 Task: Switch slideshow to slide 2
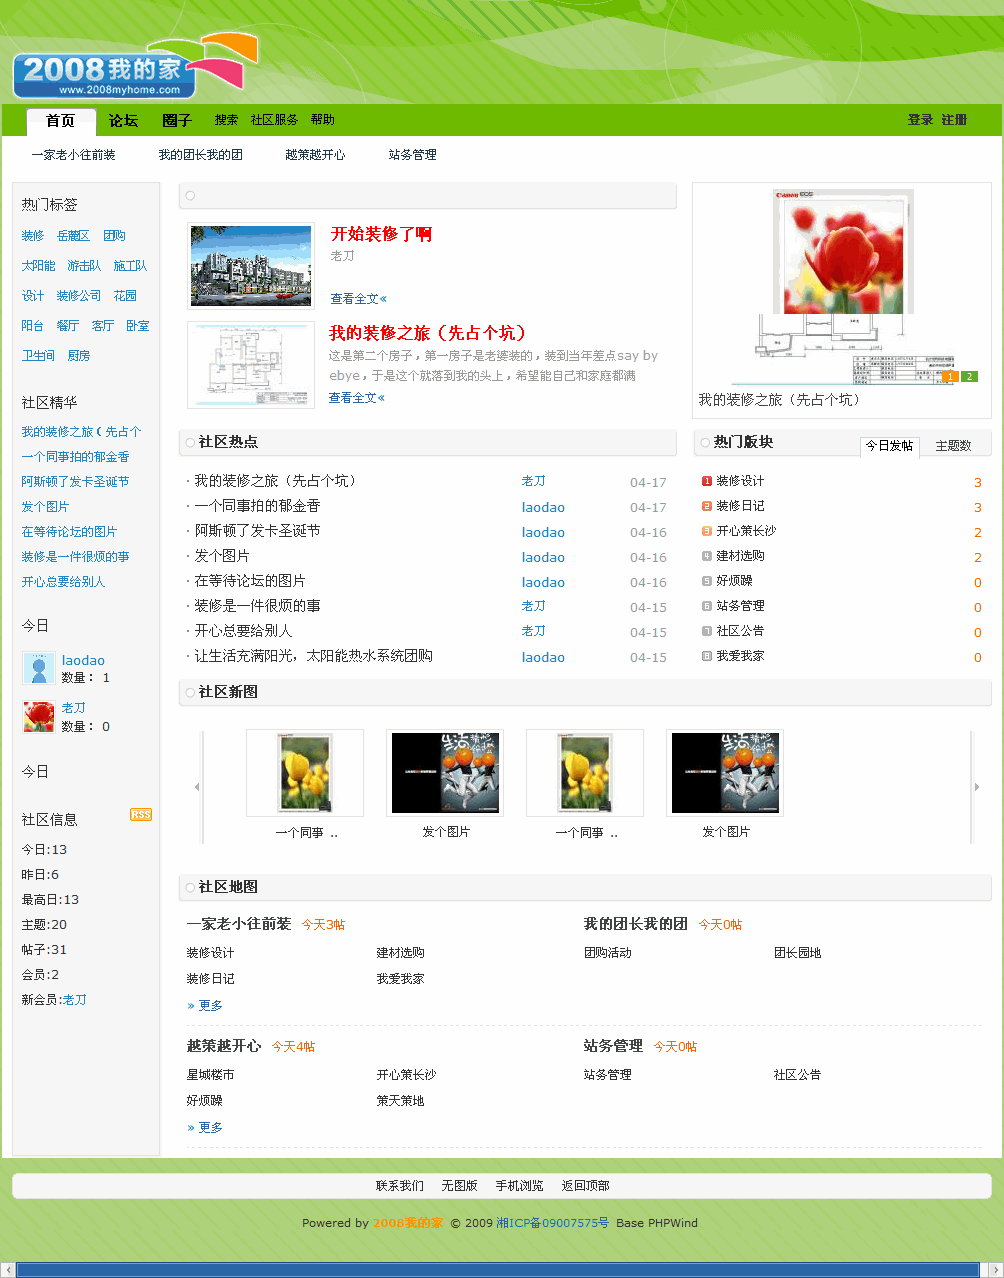[x=968, y=377]
